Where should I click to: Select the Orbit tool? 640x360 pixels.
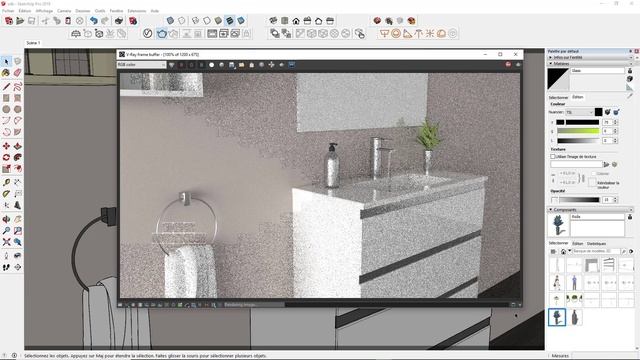[x=6, y=219]
